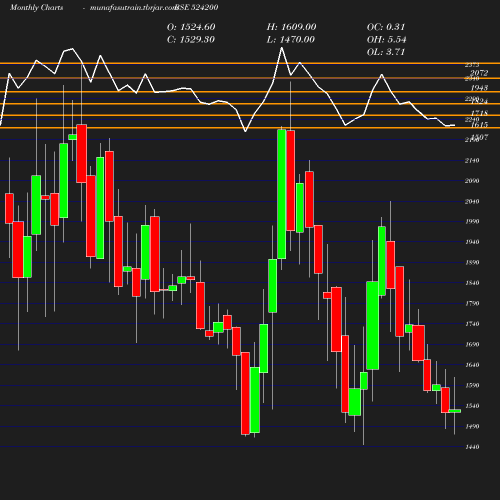Click the 1840 price axis label

click(x=472, y=283)
